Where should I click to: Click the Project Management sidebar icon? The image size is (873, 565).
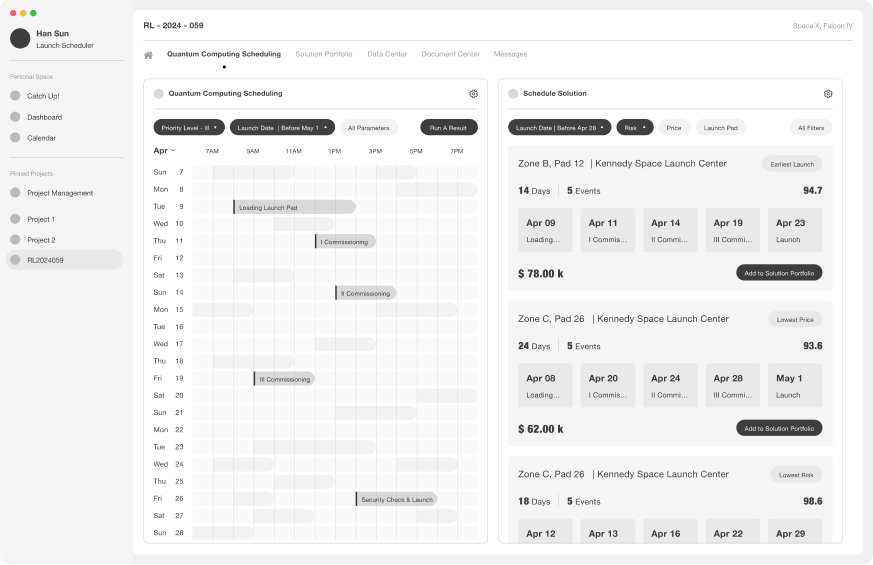15,193
